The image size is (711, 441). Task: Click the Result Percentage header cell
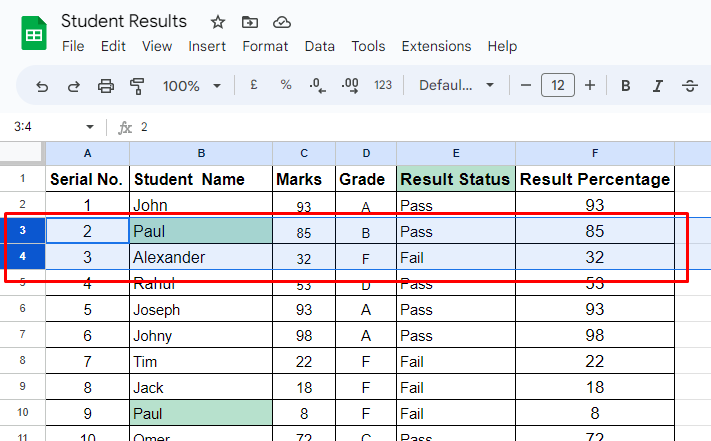pos(595,179)
